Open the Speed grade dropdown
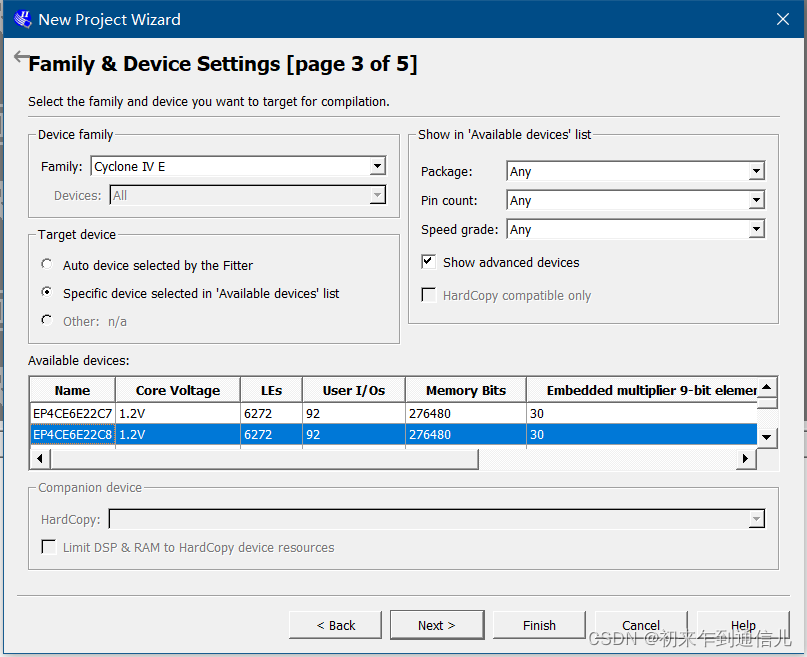 (636, 229)
